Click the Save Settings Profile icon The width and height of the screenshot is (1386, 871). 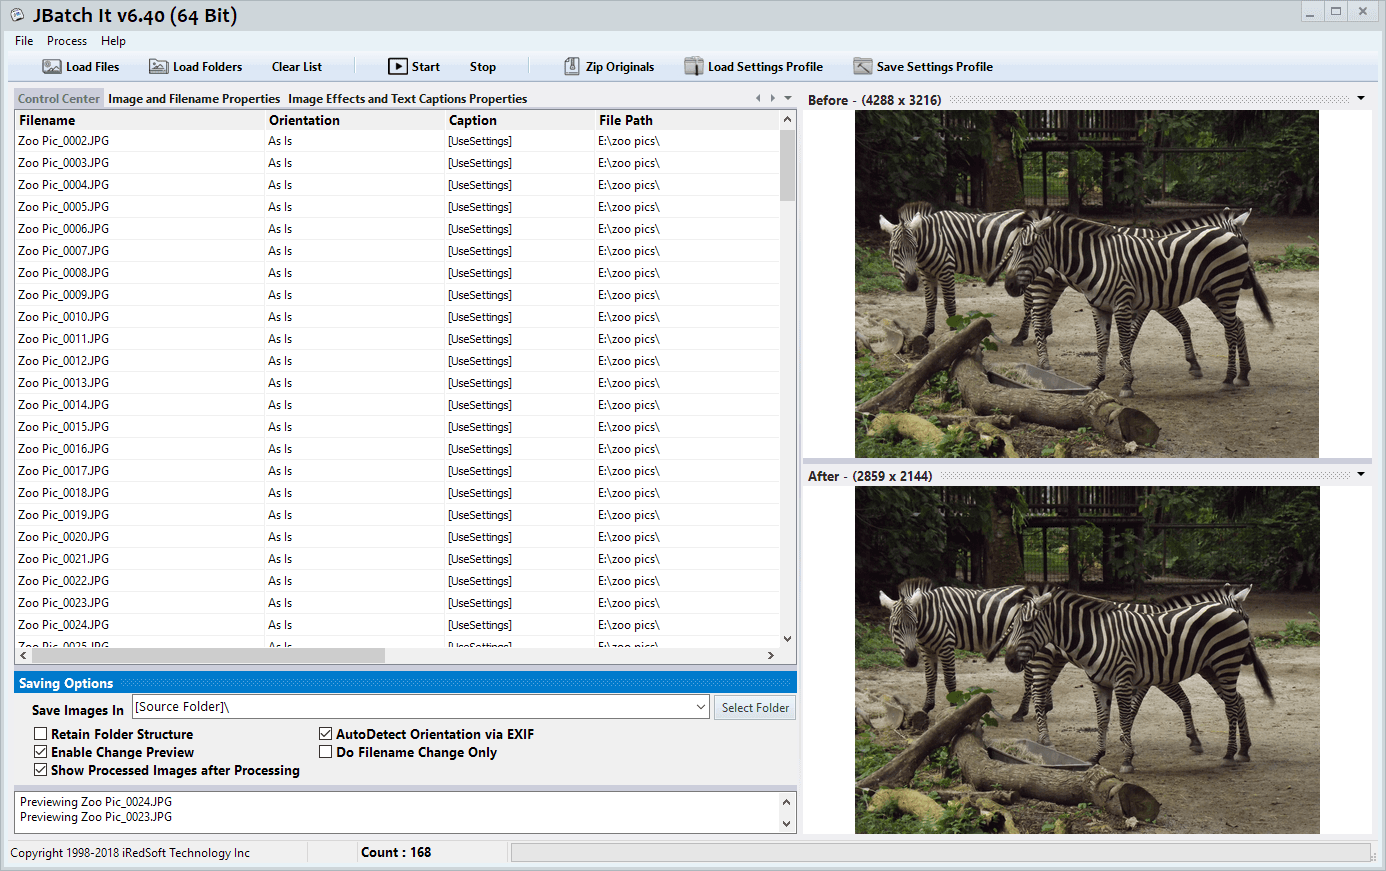[863, 67]
